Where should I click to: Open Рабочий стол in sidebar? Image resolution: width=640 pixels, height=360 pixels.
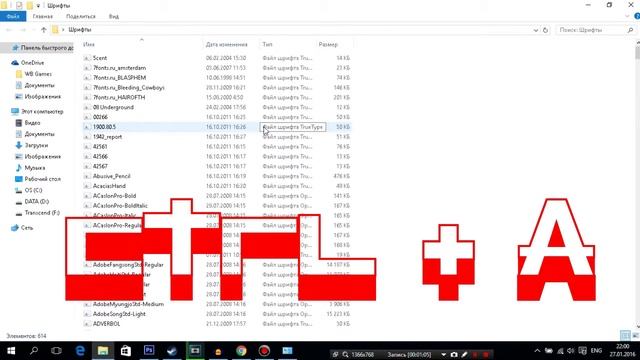click(42, 179)
